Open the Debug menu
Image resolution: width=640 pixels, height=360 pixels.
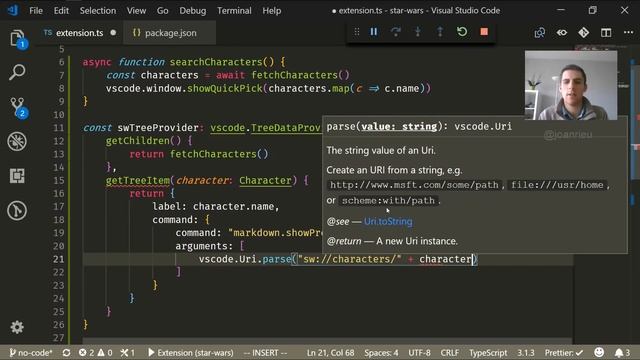point(193,11)
